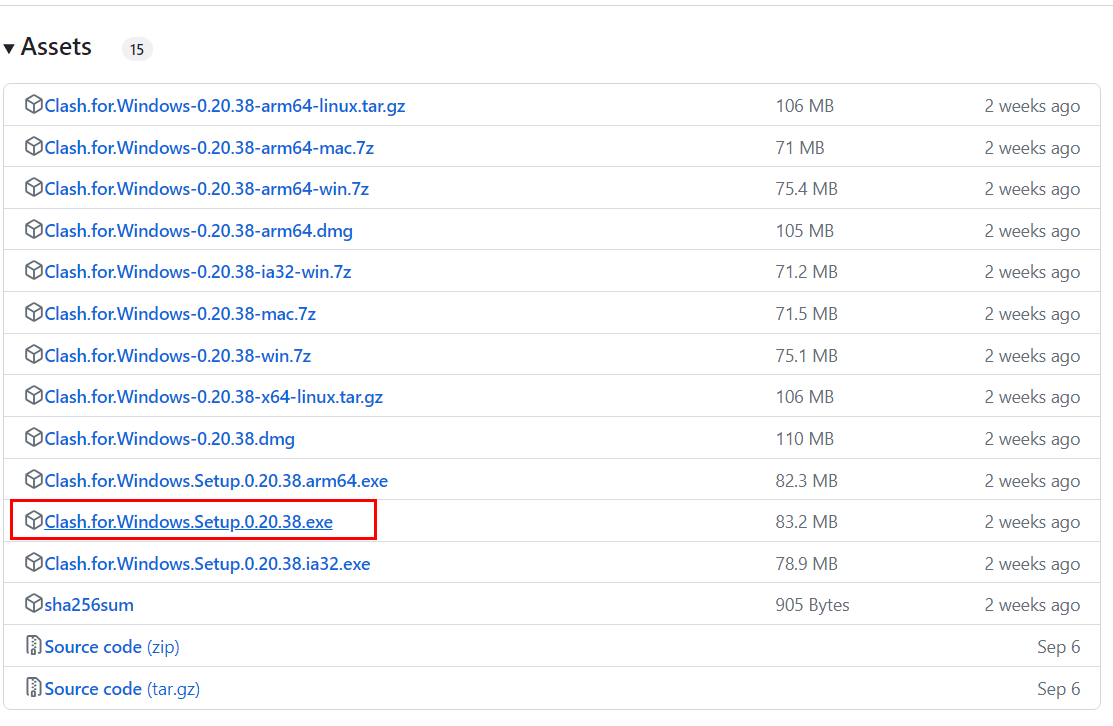Click the package icon beside arm64.dmg
Image resolution: width=1113 pixels, height=726 pixels.
click(33, 229)
